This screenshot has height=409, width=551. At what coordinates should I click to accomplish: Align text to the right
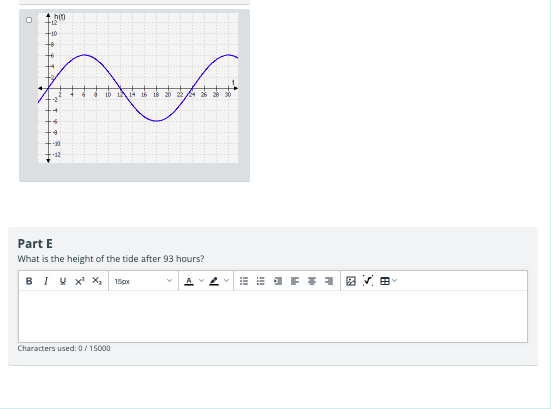329,281
